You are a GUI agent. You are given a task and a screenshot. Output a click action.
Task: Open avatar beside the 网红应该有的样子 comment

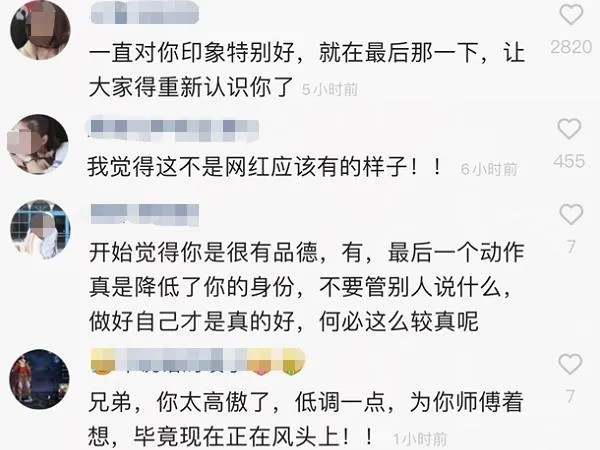point(38,144)
